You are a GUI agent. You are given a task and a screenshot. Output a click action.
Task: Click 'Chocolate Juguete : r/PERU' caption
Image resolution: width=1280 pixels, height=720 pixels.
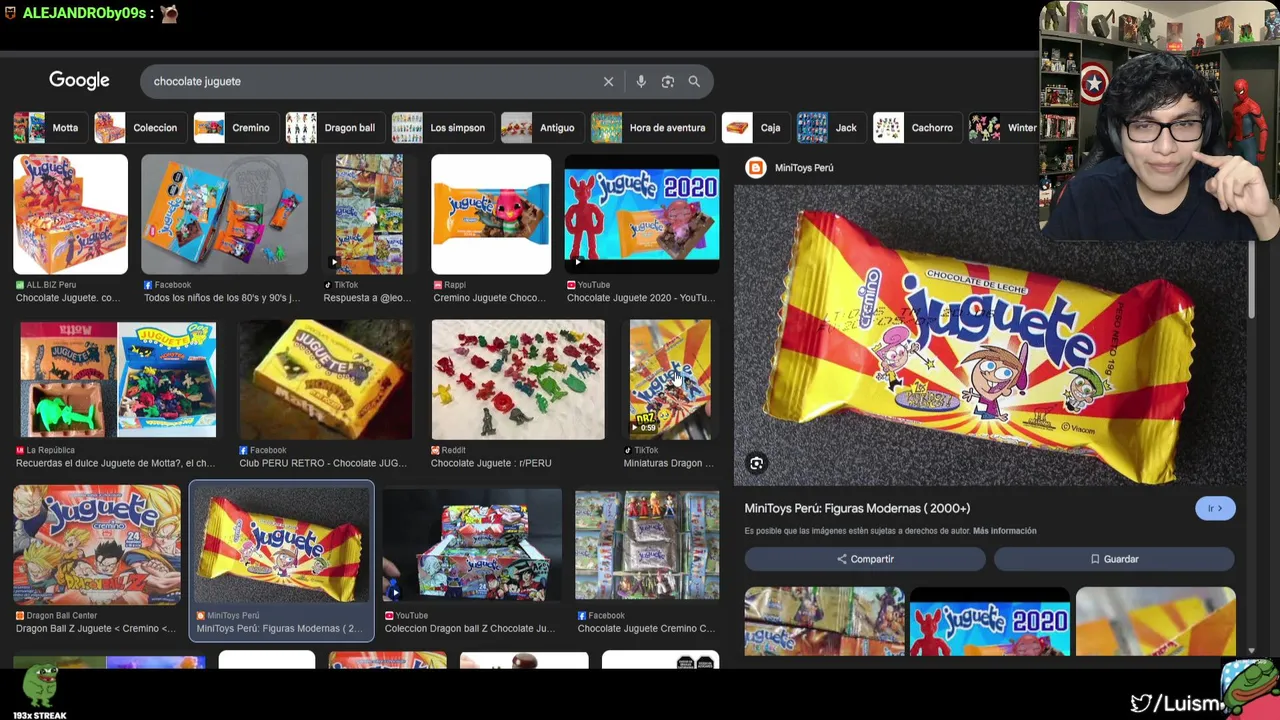[491, 463]
